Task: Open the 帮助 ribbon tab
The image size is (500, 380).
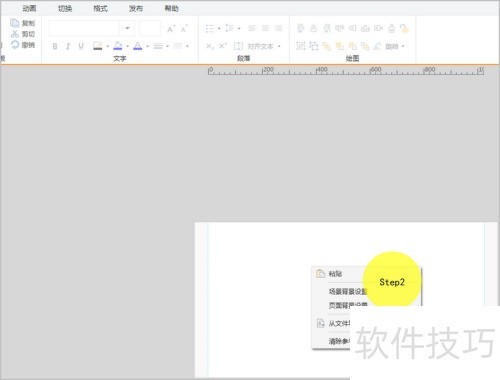Action: [172, 8]
